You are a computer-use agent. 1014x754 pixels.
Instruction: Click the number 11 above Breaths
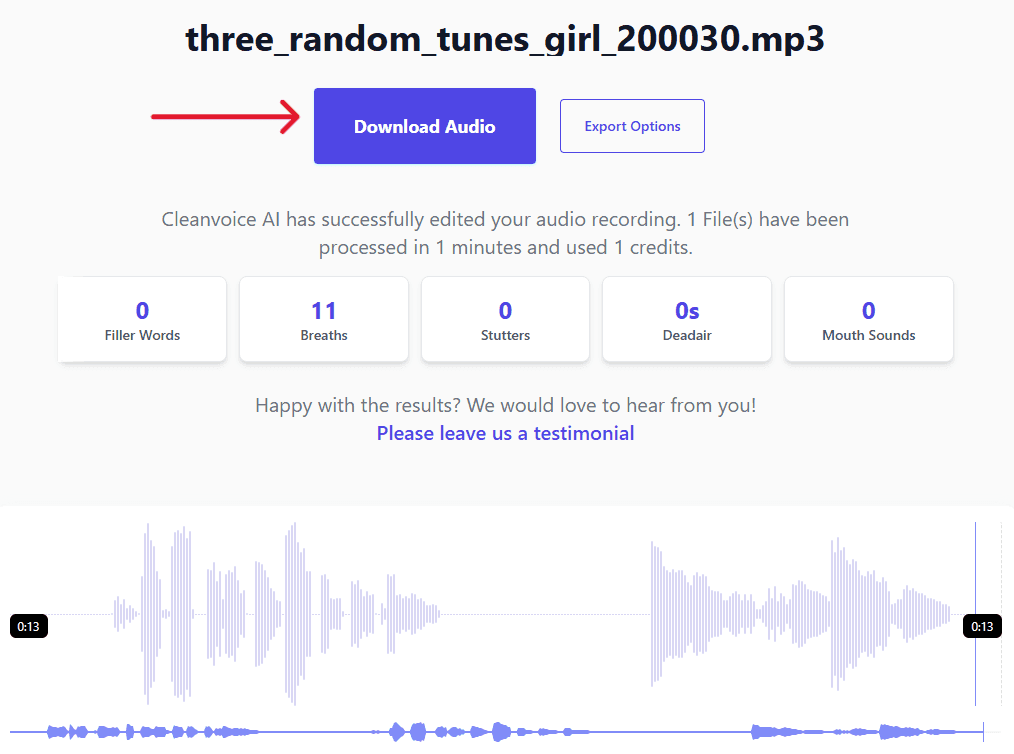[324, 310]
